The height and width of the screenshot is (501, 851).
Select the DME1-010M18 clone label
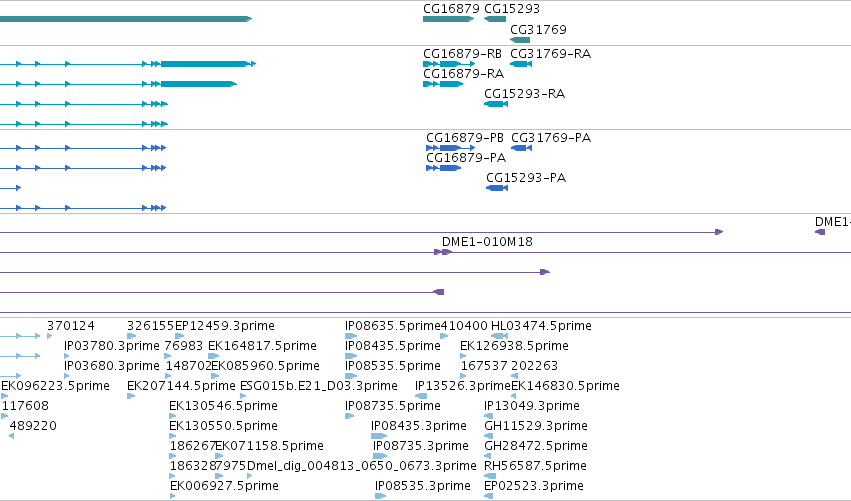click(487, 242)
